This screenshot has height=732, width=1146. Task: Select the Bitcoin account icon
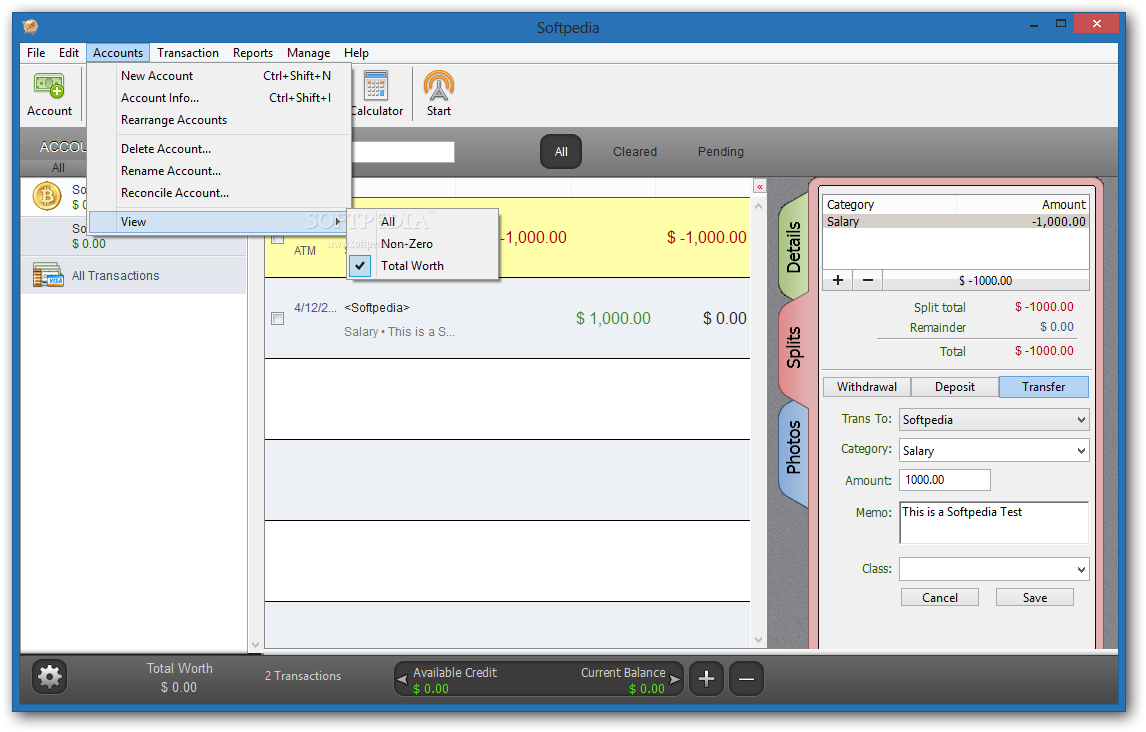click(x=47, y=196)
